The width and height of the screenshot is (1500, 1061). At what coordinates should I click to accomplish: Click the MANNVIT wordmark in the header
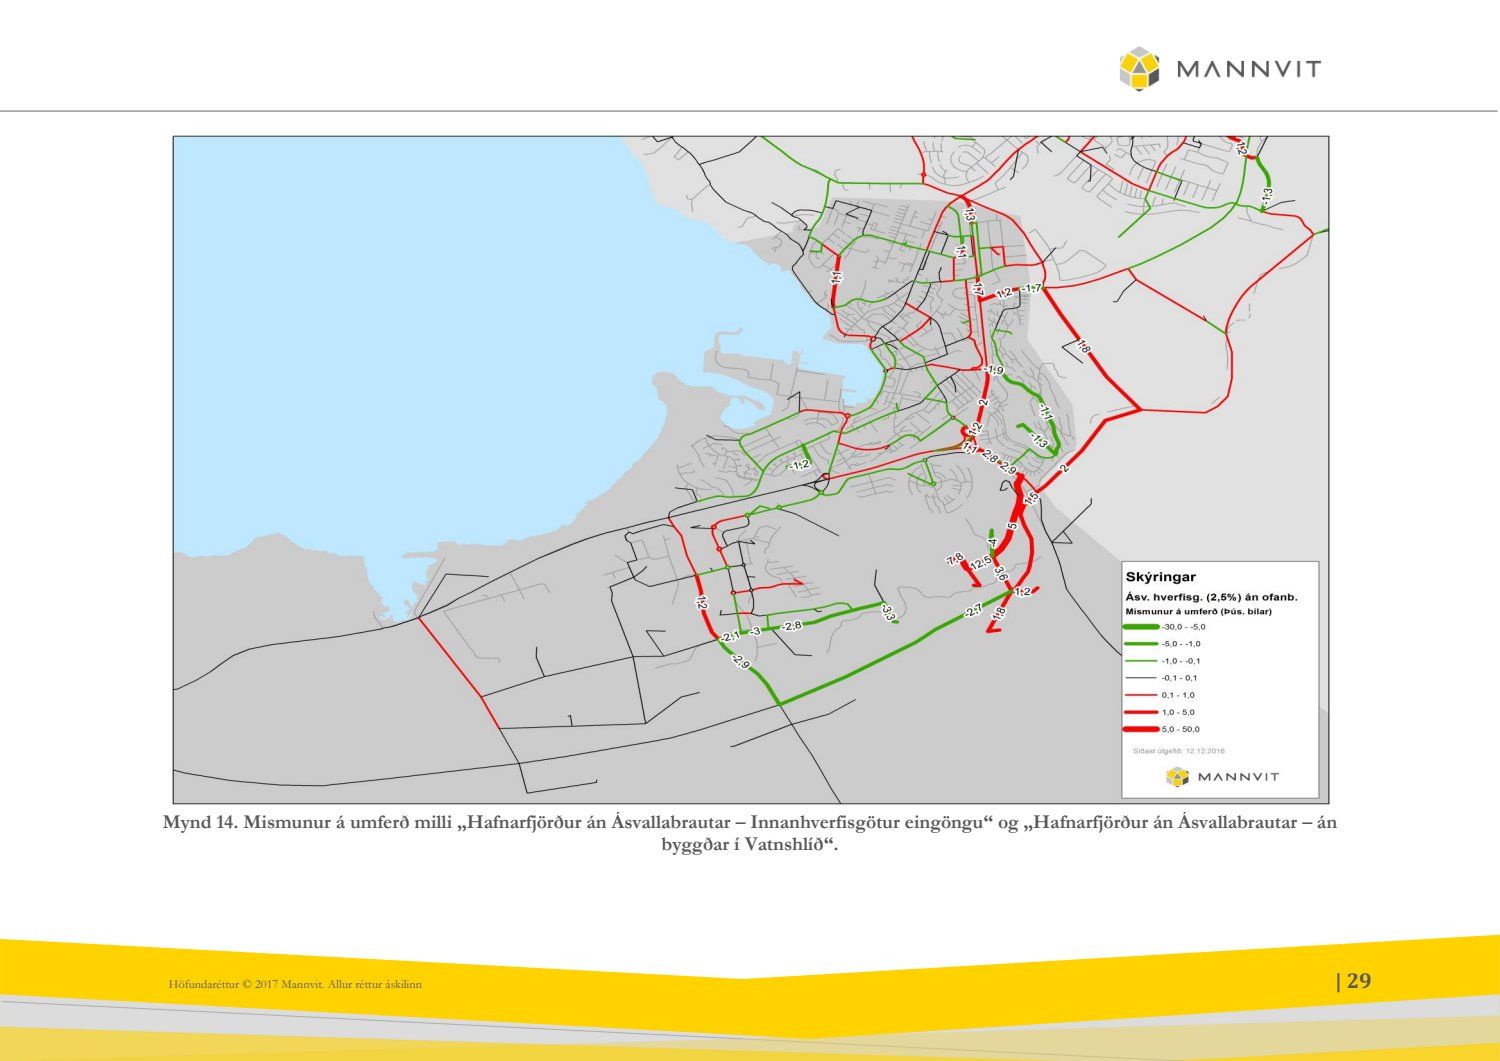click(x=1249, y=69)
